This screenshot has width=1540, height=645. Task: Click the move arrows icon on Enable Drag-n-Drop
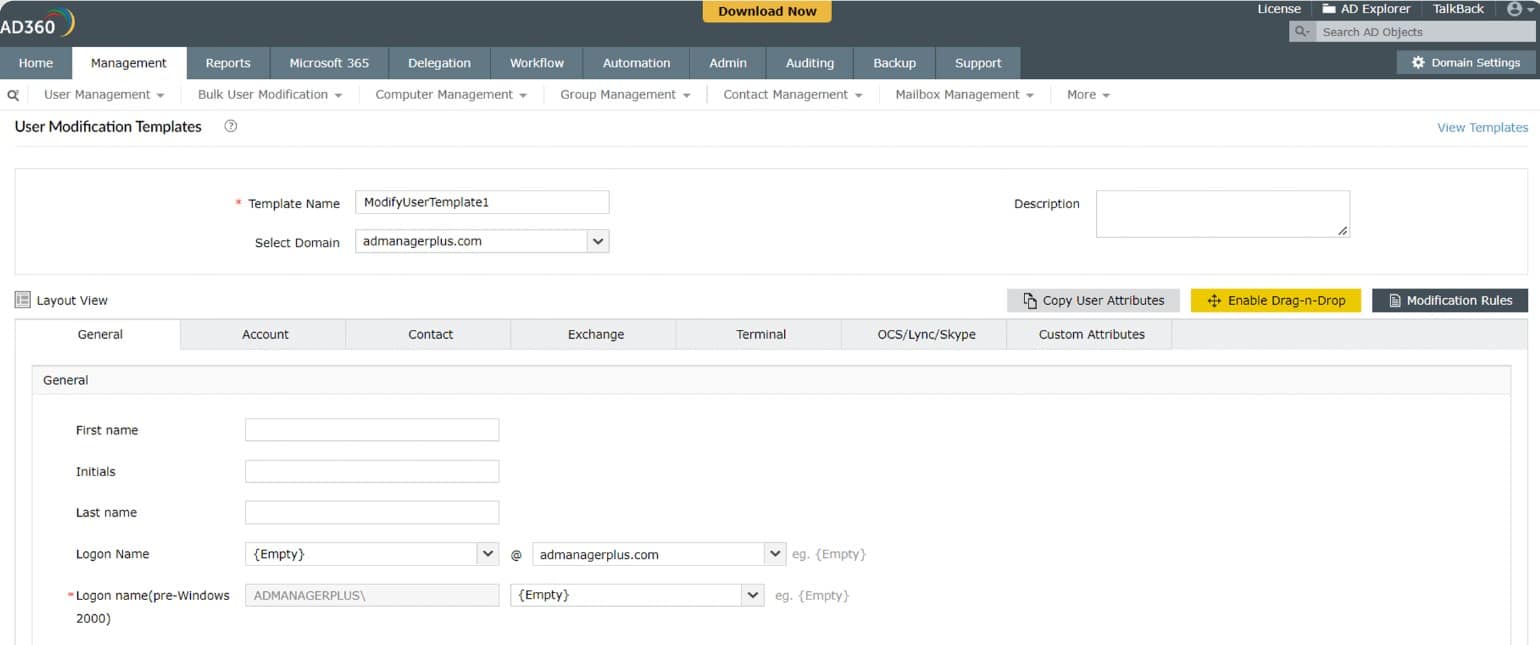(x=1215, y=301)
